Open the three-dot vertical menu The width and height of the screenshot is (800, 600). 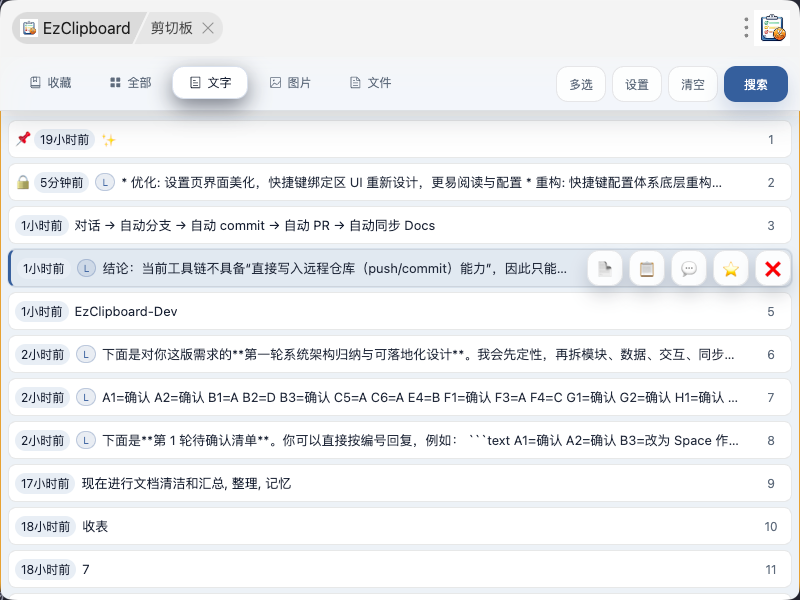point(746,28)
